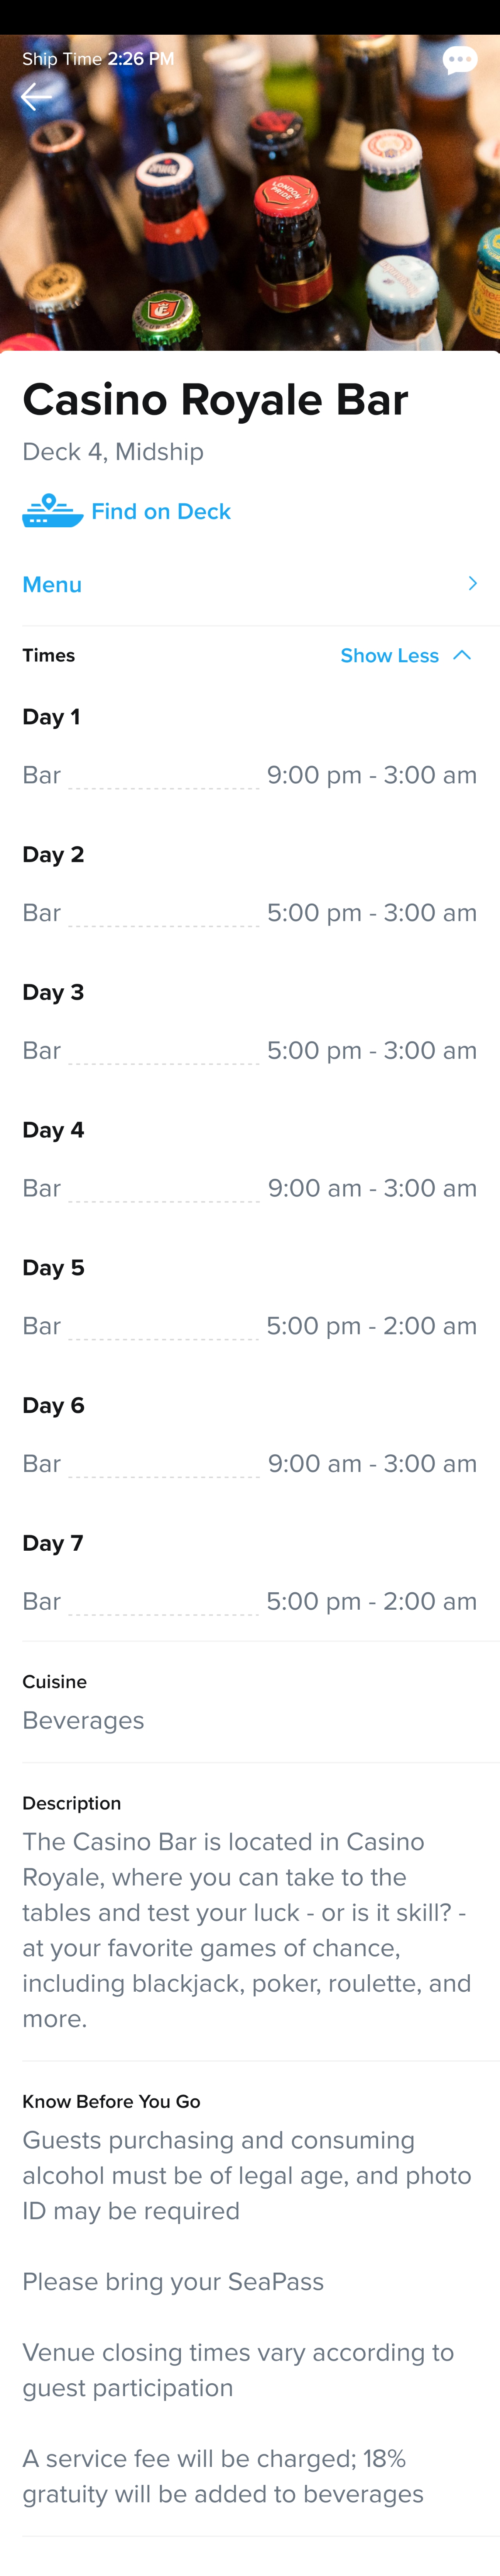The height and width of the screenshot is (2576, 500).
Task: Tap the Description paragraph text
Action: (247, 1930)
